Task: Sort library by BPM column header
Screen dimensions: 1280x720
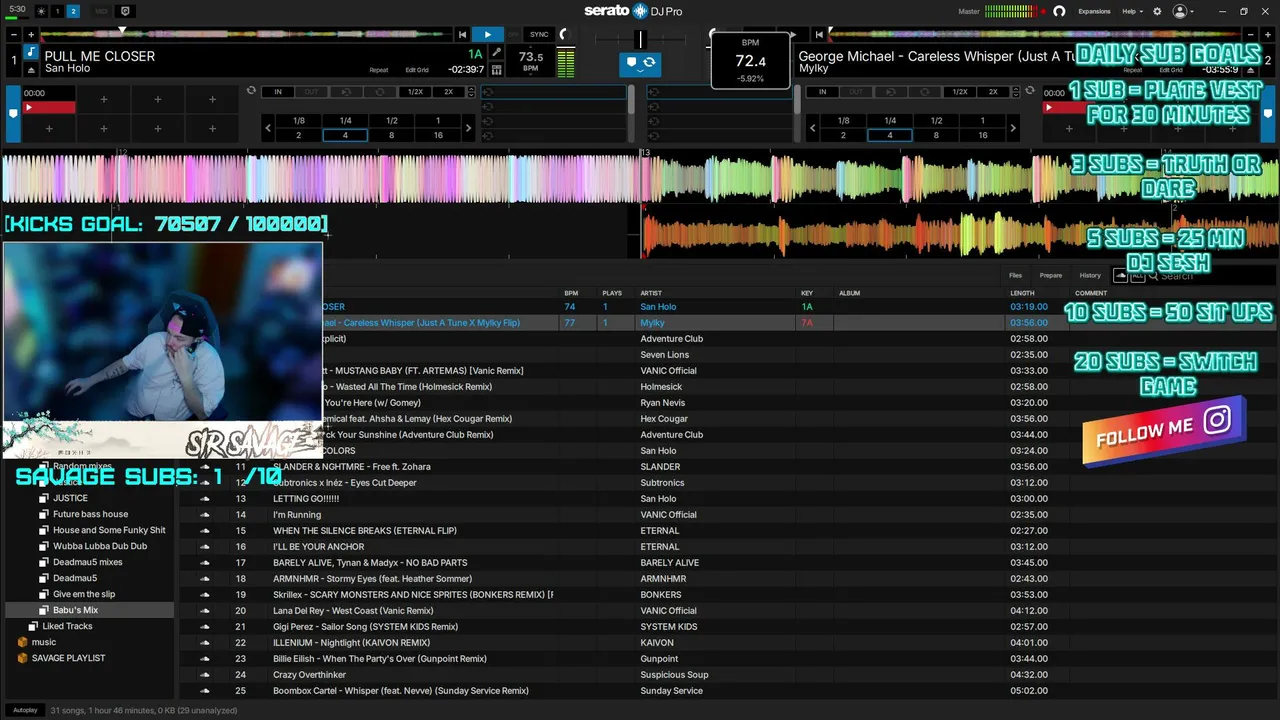Action: tap(571, 293)
